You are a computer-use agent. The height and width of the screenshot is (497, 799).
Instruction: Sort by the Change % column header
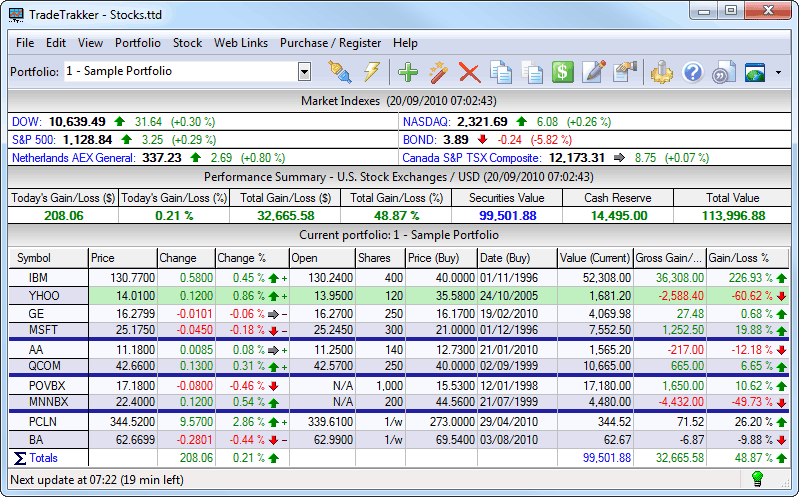252,258
